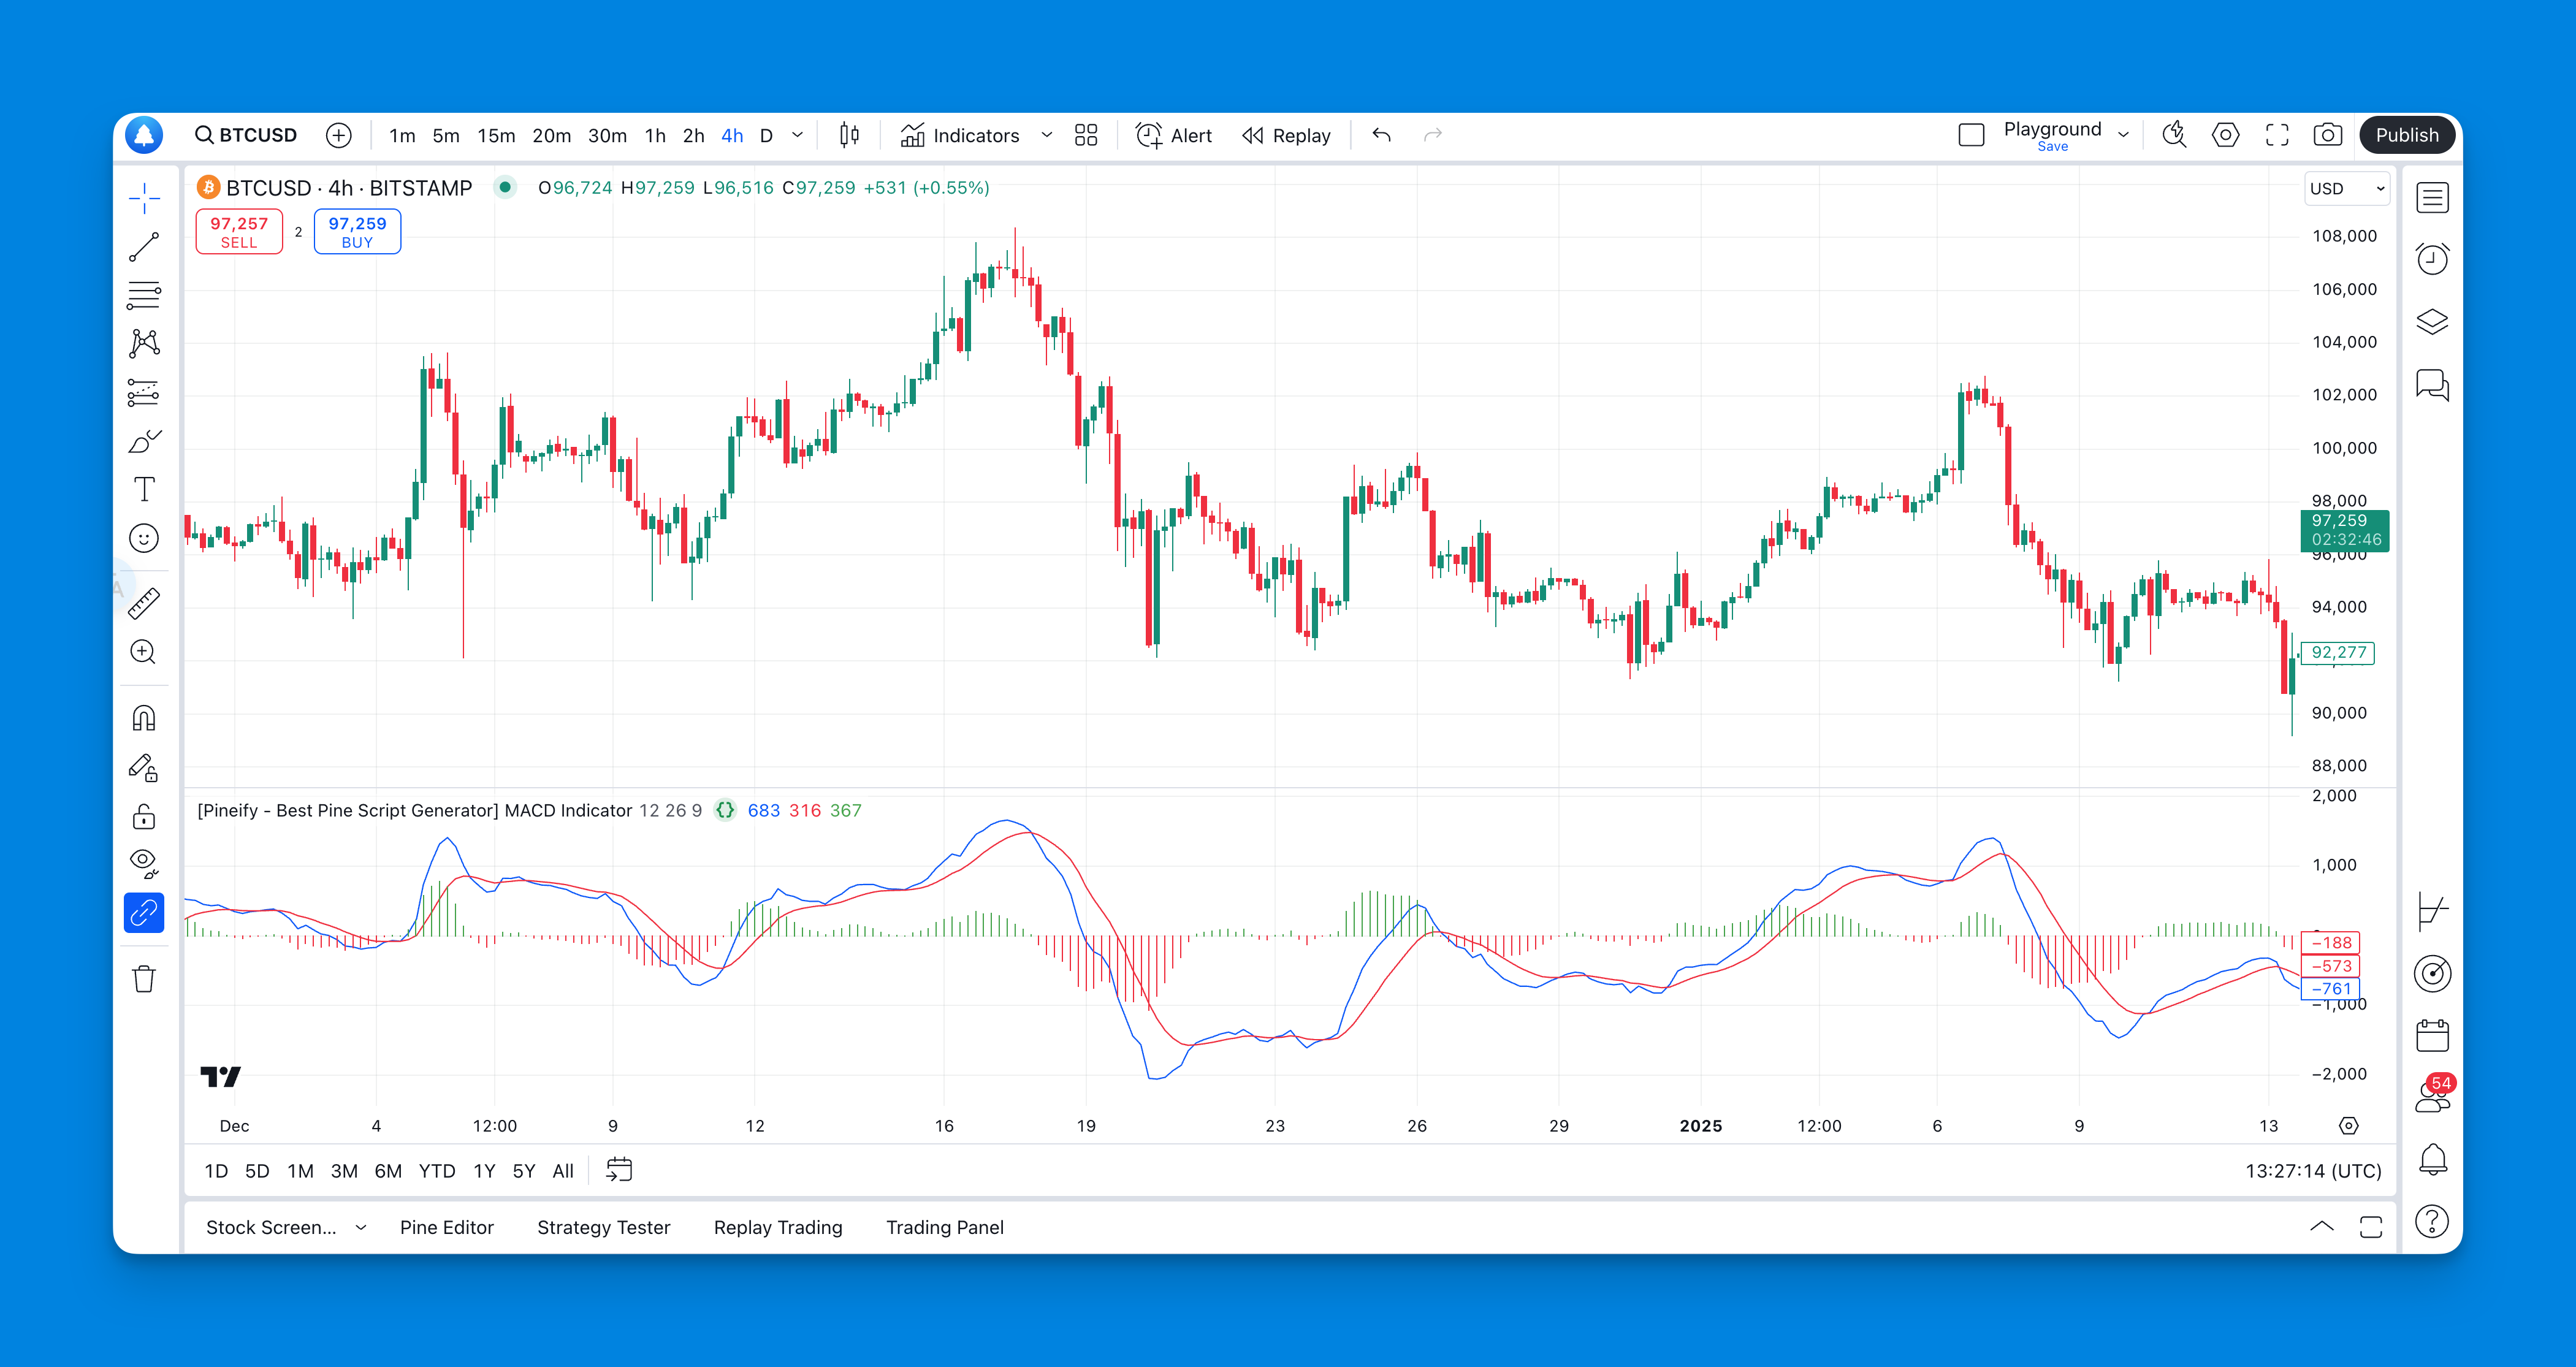
Task: Click the Publish button
Action: 2406,135
